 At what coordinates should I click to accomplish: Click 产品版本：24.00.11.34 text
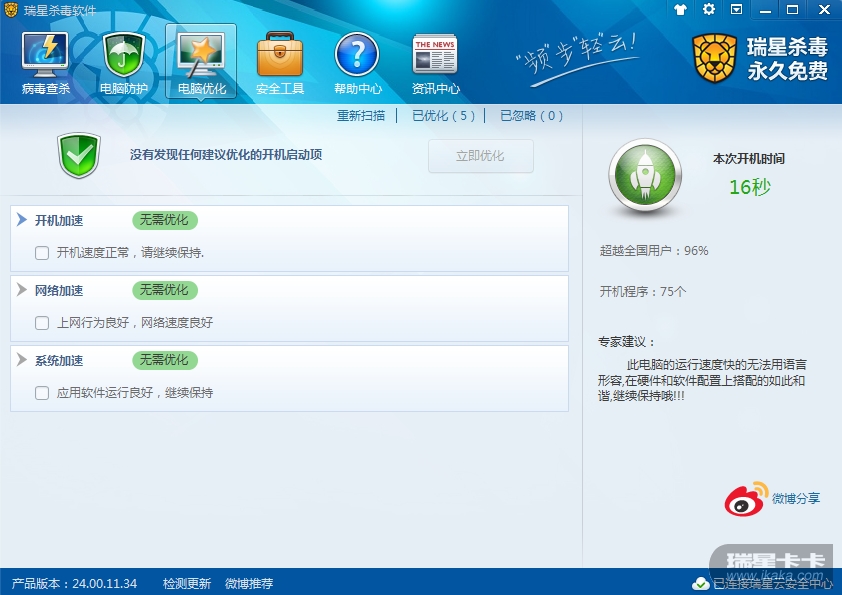tap(74, 584)
